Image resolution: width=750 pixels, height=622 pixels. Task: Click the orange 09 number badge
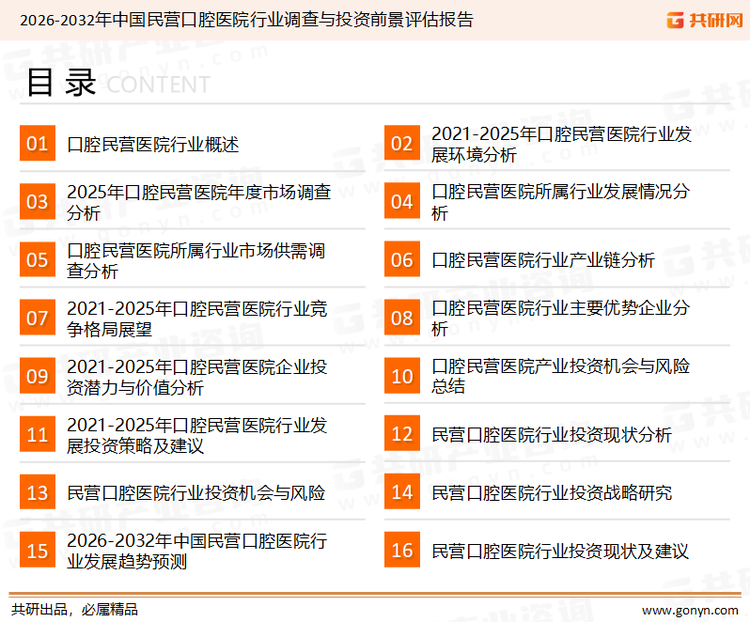click(37, 376)
